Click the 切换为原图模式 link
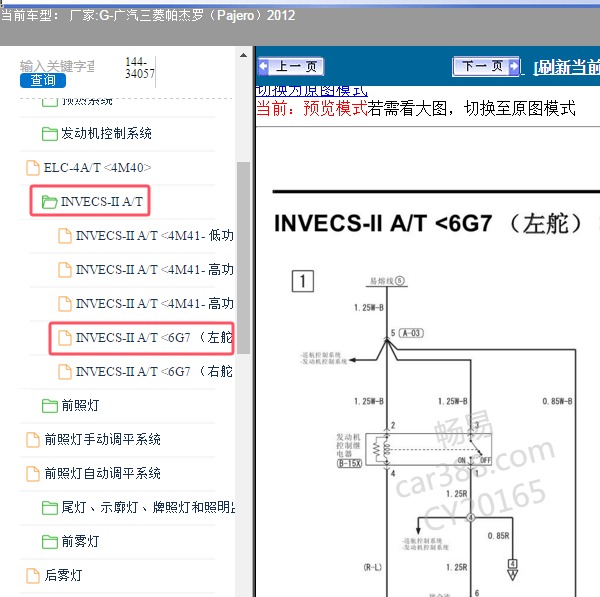This screenshot has width=600, height=597. pos(311,91)
